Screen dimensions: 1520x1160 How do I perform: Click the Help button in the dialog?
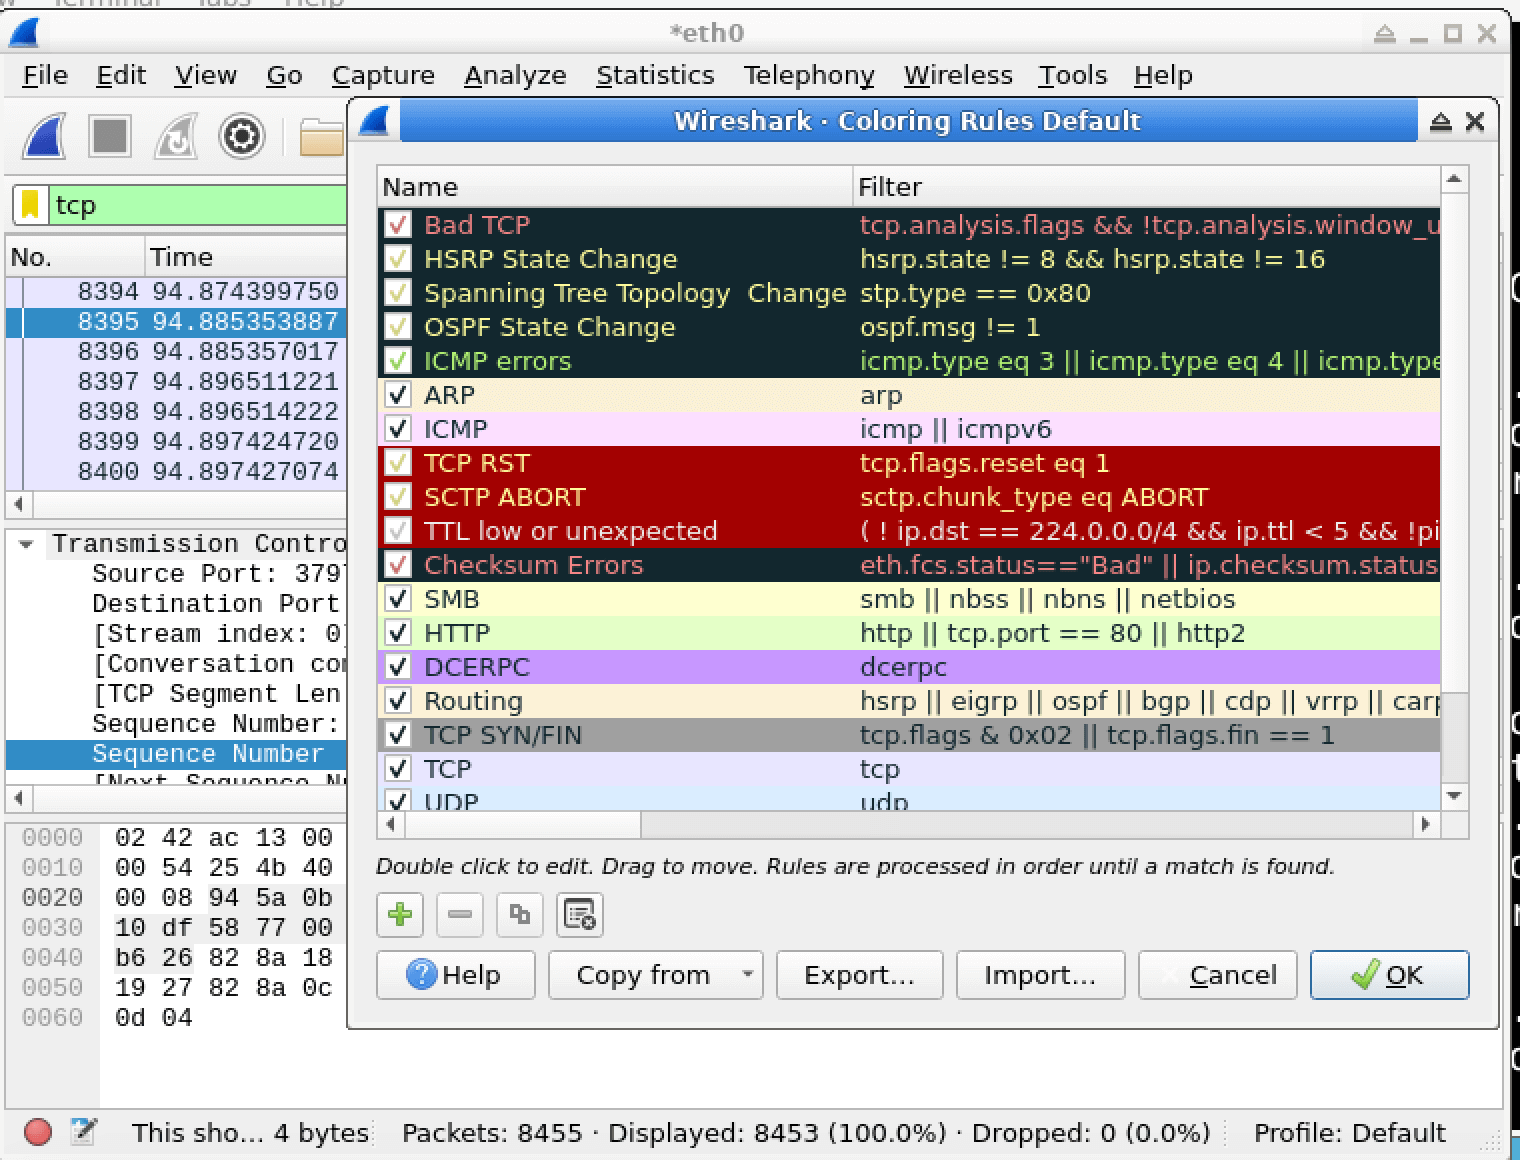(x=456, y=974)
